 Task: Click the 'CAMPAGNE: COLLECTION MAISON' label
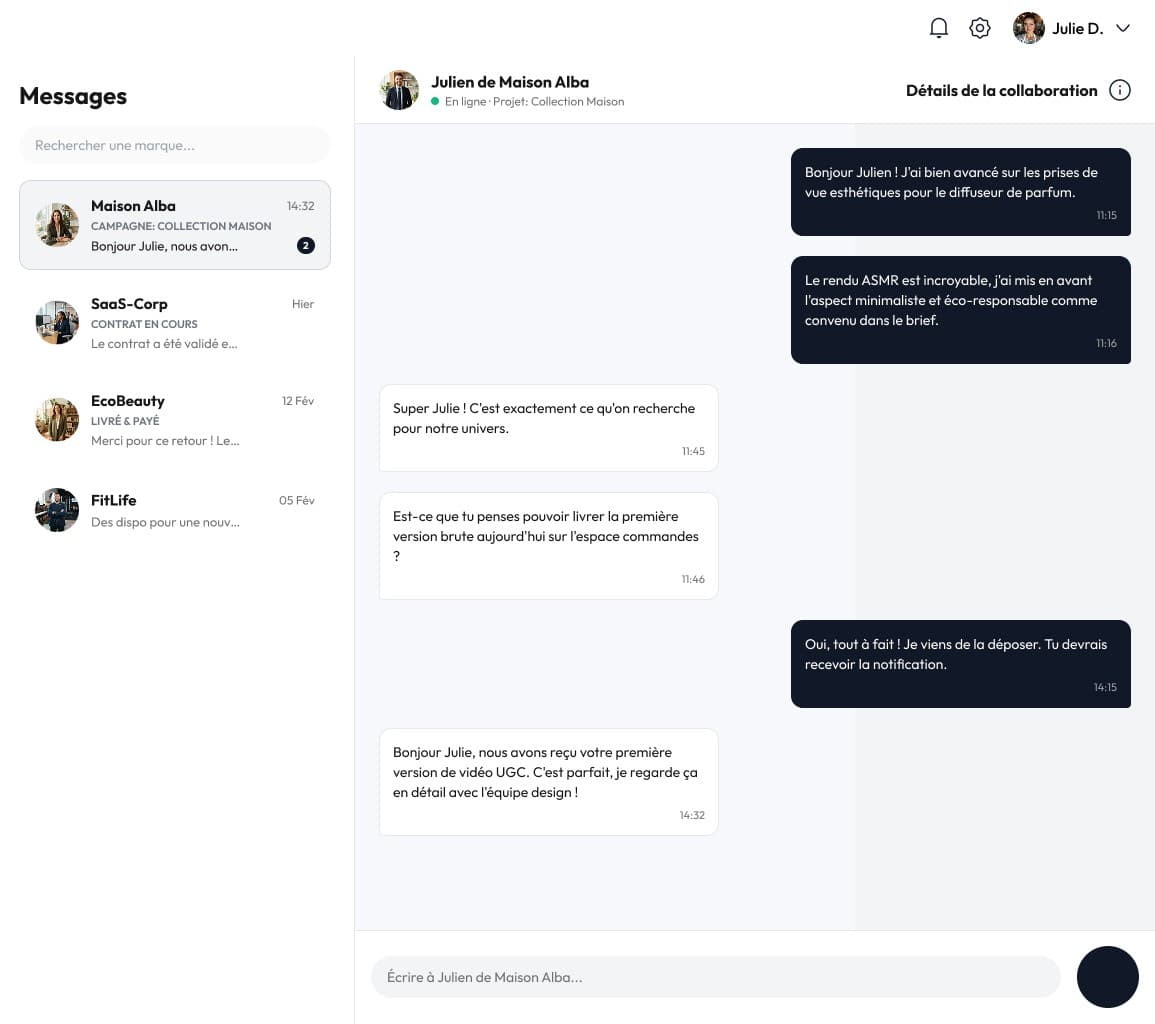180,226
